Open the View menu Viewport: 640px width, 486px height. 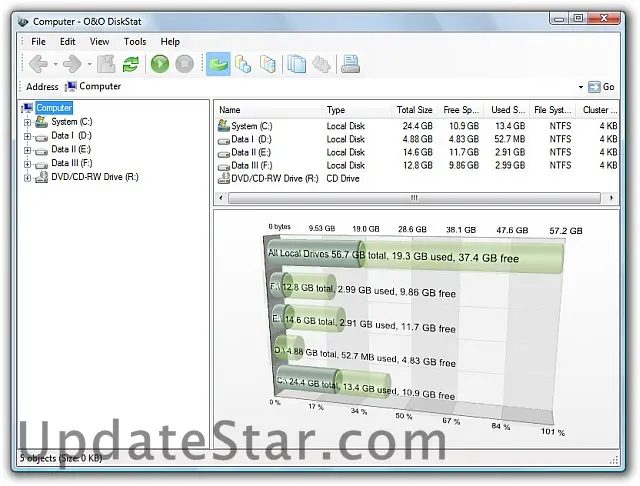pyautogui.click(x=99, y=42)
